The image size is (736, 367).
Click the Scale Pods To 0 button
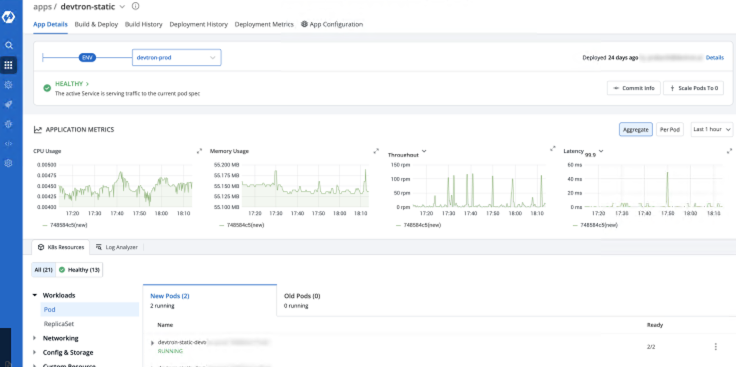[x=693, y=88]
